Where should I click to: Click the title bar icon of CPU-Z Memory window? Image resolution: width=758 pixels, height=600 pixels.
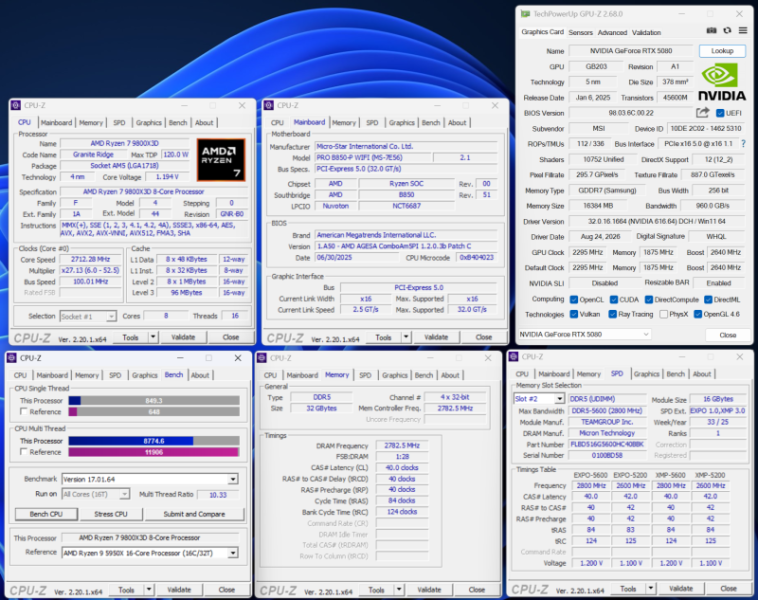[262, 358]
